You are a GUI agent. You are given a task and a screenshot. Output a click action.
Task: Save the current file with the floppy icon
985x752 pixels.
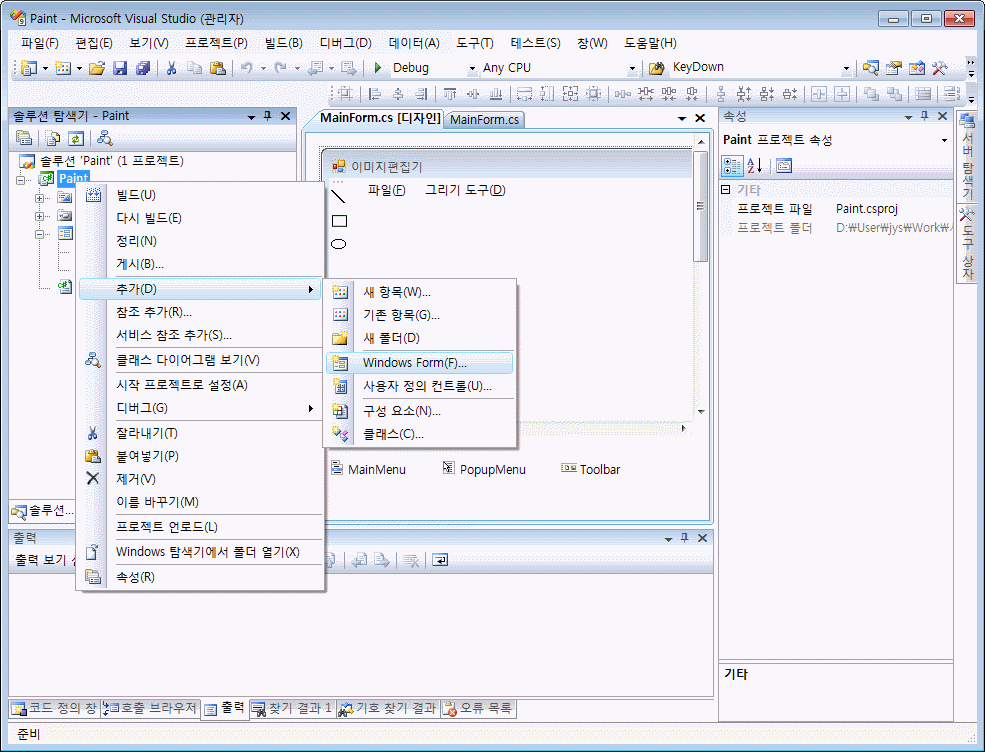120,68
